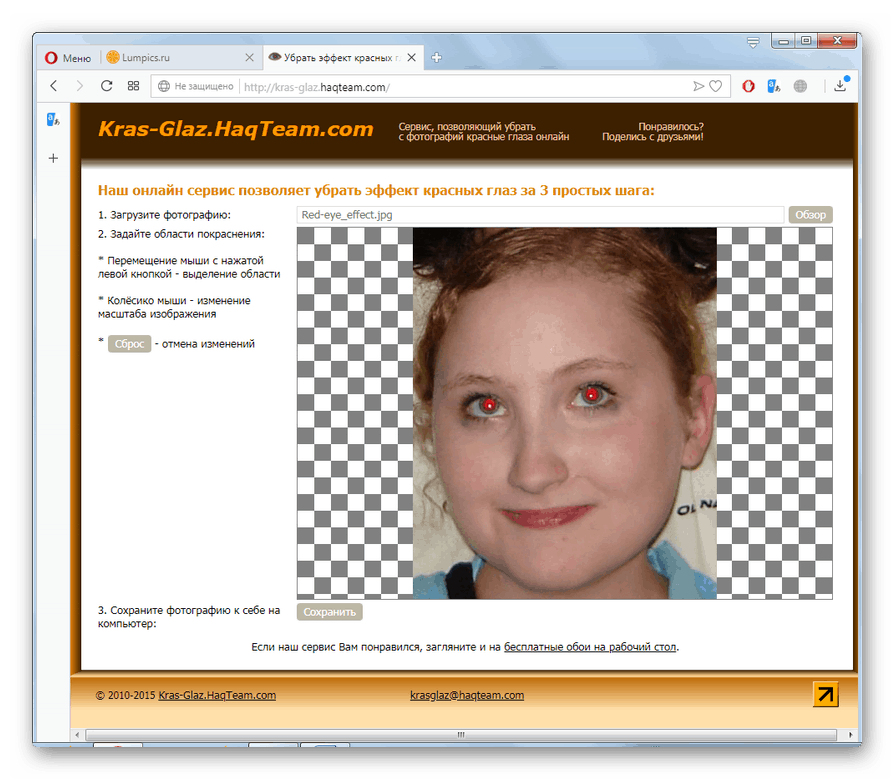Click the Обзор browse button
Screen dimensions: 895x780
tap(811, 215)
